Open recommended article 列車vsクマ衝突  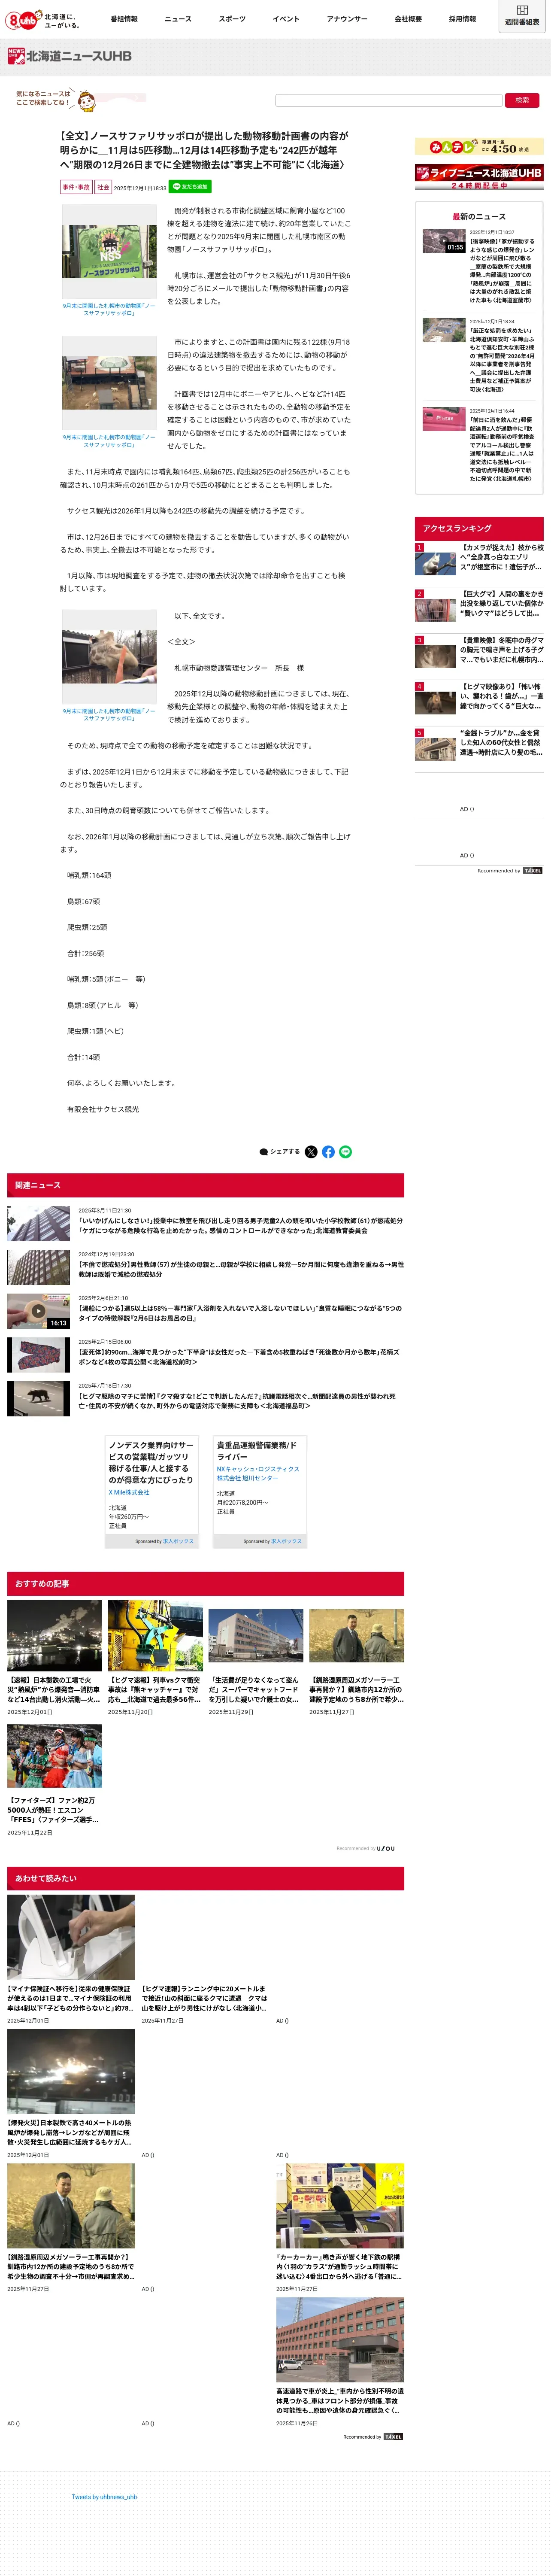point(155,1658)
